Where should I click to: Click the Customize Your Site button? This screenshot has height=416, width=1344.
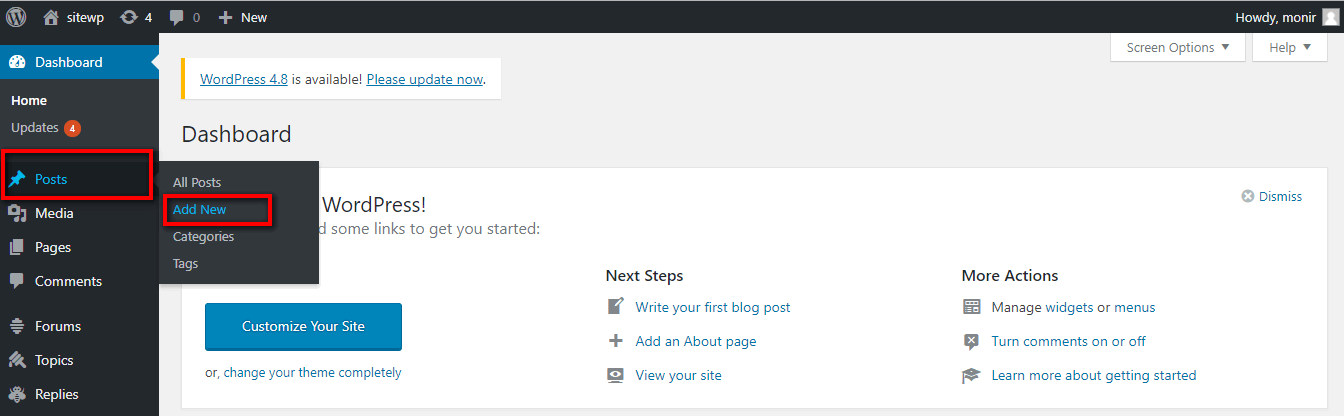point(303,327)
